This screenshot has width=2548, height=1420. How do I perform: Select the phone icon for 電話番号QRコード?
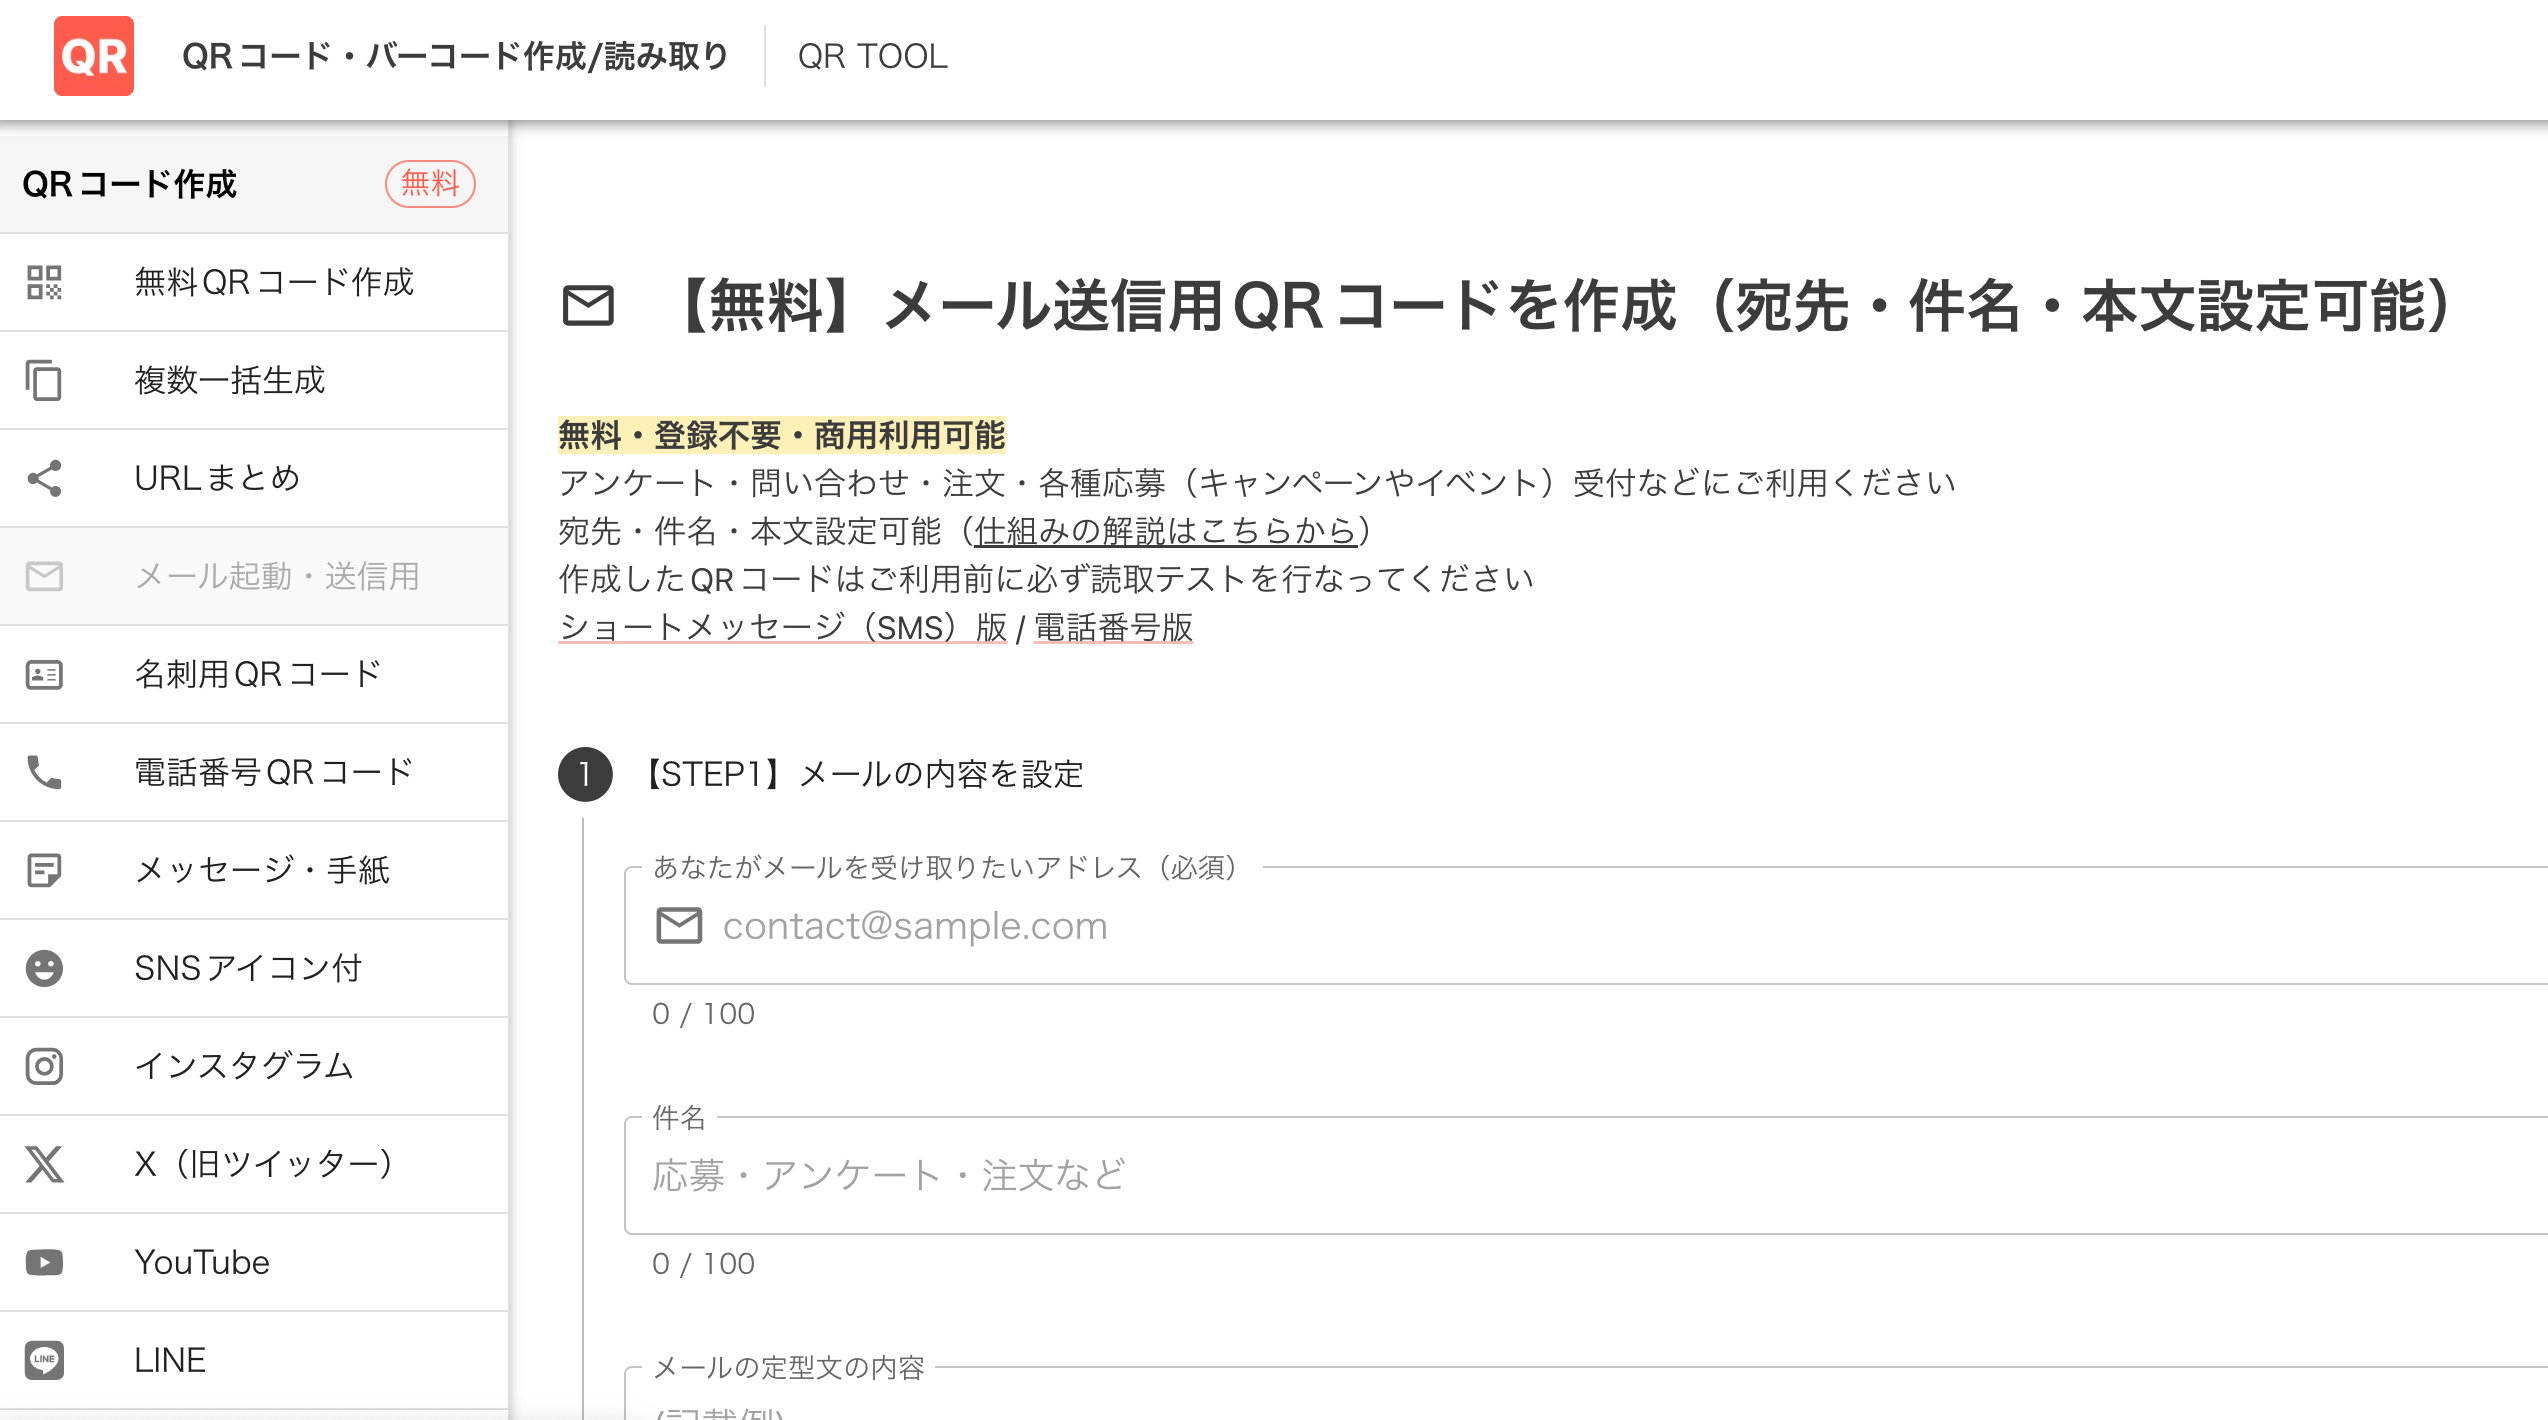pos(45,771)
